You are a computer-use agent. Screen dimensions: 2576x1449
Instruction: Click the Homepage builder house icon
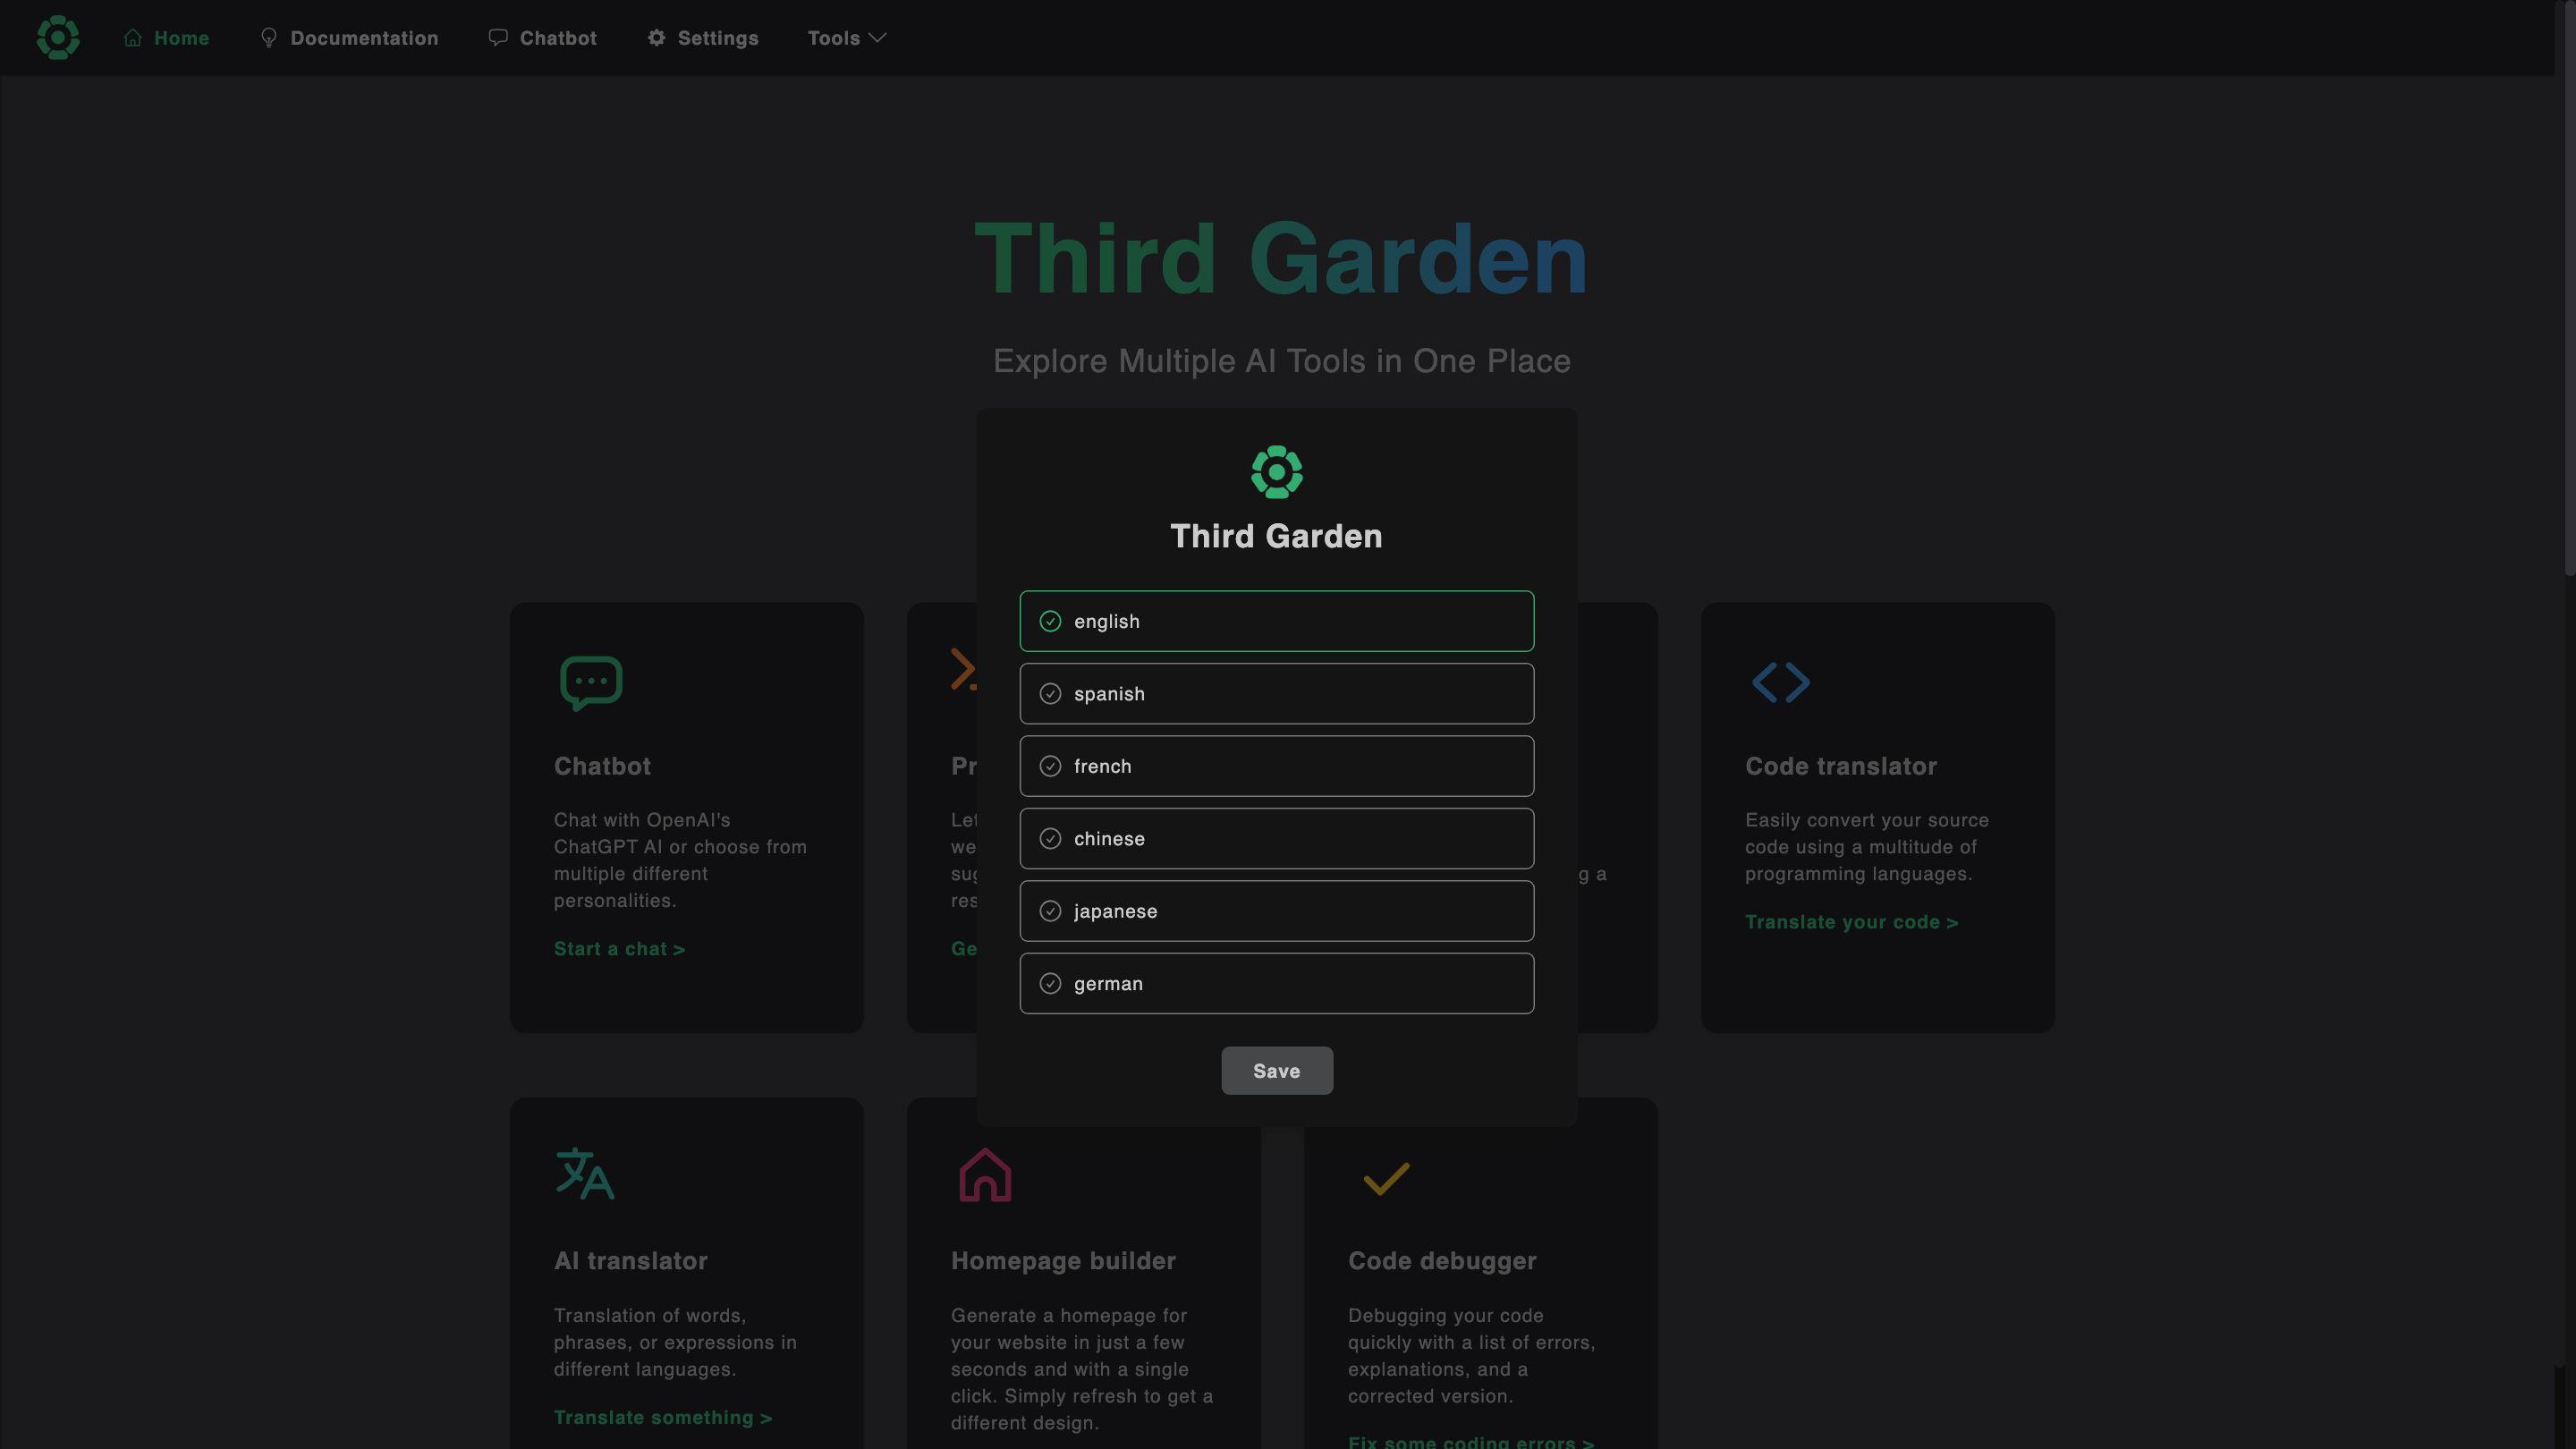[984, 1176]
